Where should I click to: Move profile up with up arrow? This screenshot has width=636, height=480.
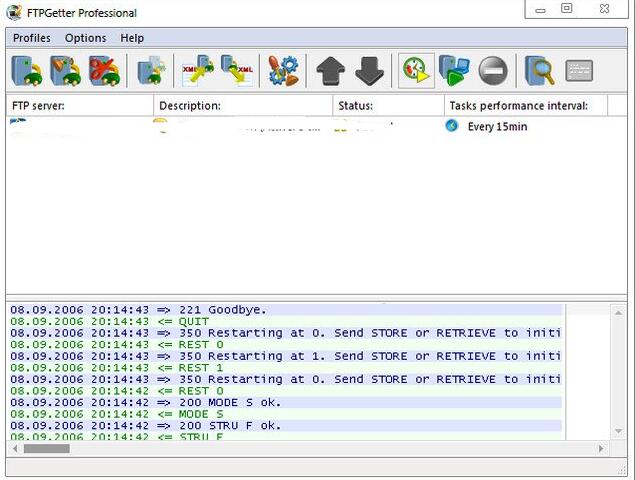pos(331,71)
